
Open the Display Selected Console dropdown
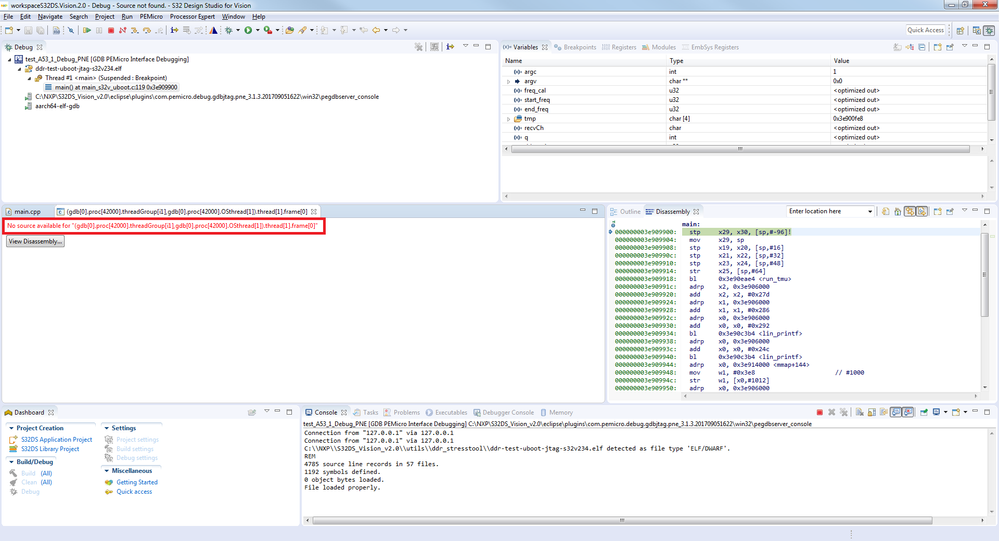pyautogui.click(x=945, y=412)
